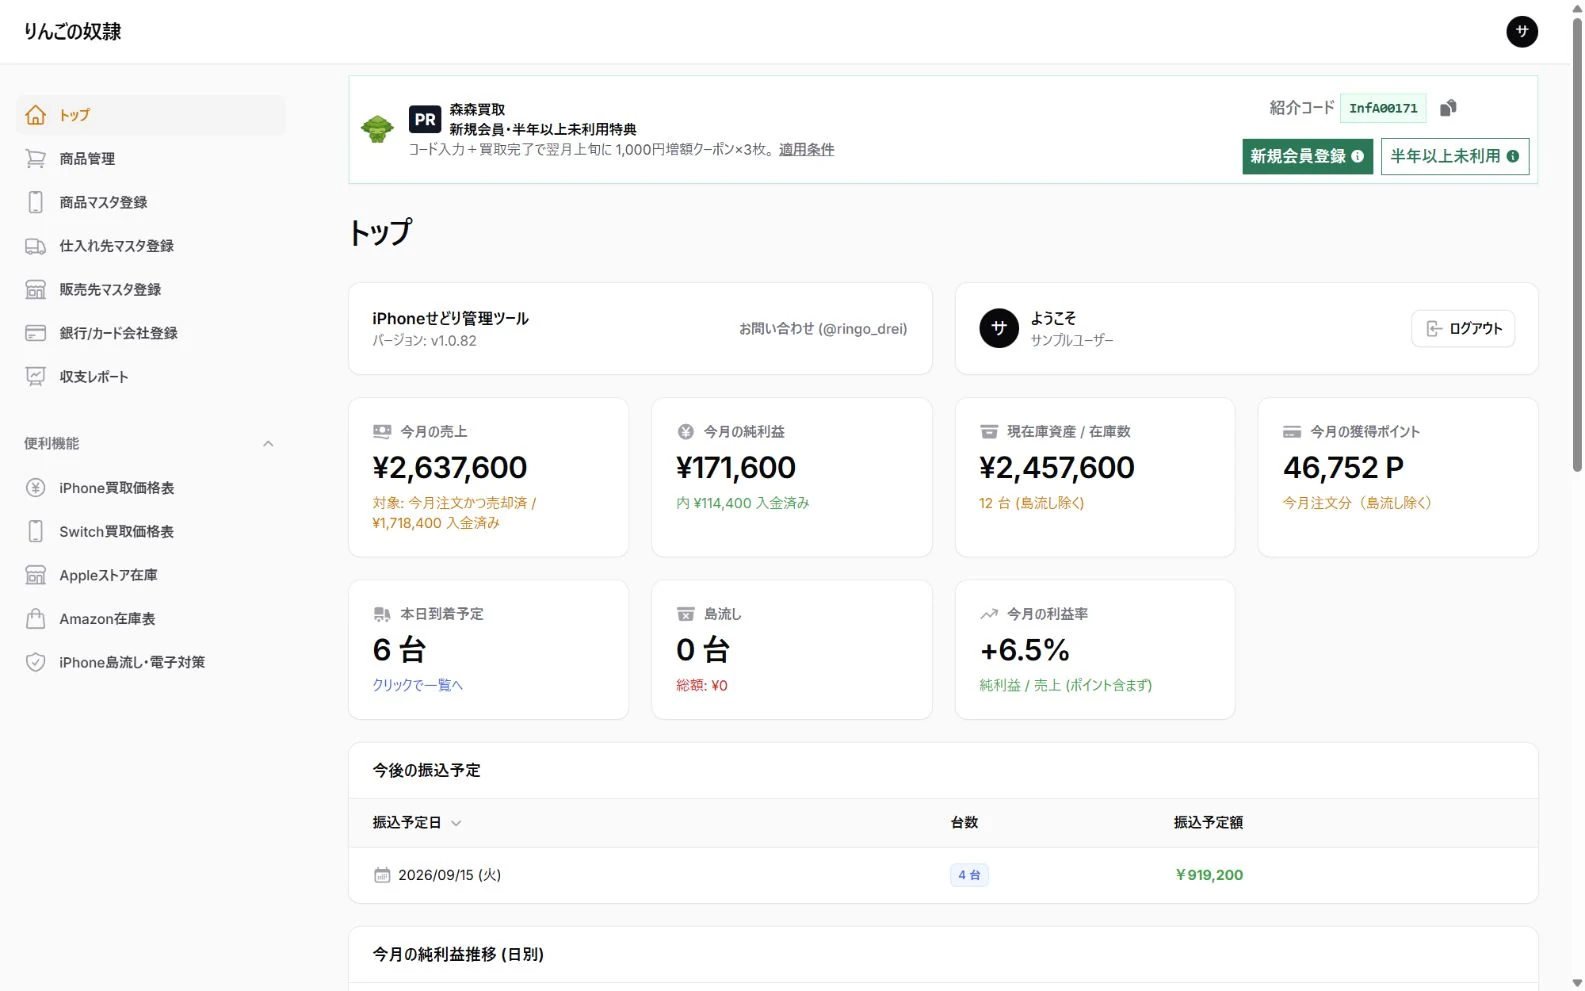Open 商品管理 in the sidebar

coord(151,159)
